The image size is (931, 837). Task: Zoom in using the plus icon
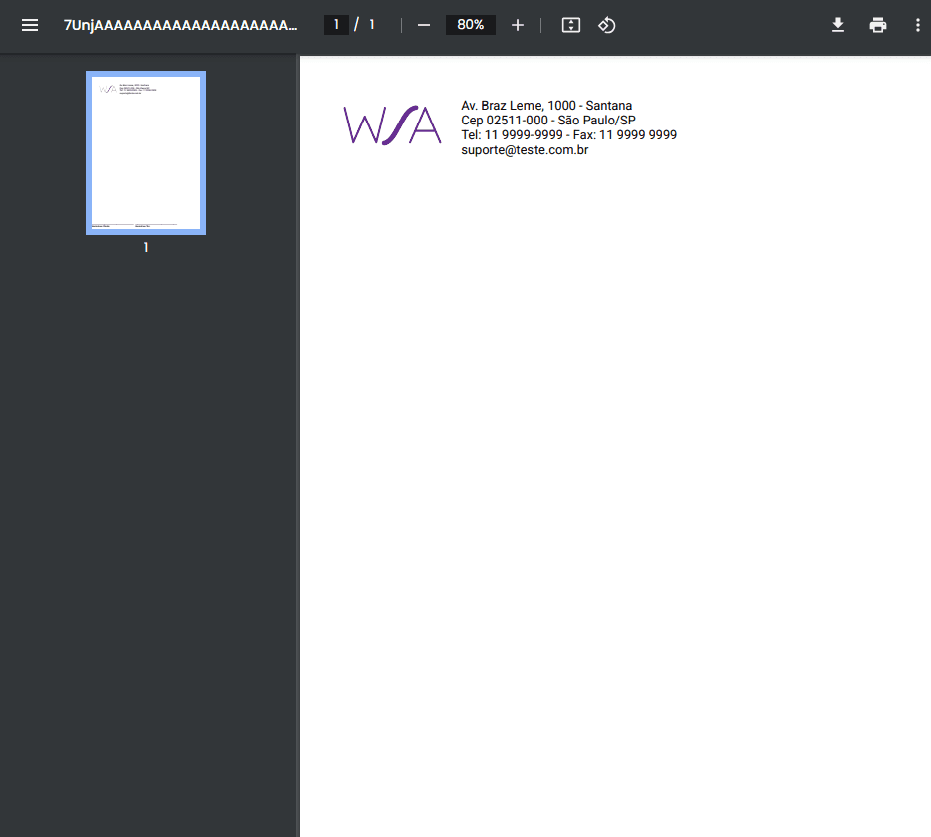tap(518, 25)
